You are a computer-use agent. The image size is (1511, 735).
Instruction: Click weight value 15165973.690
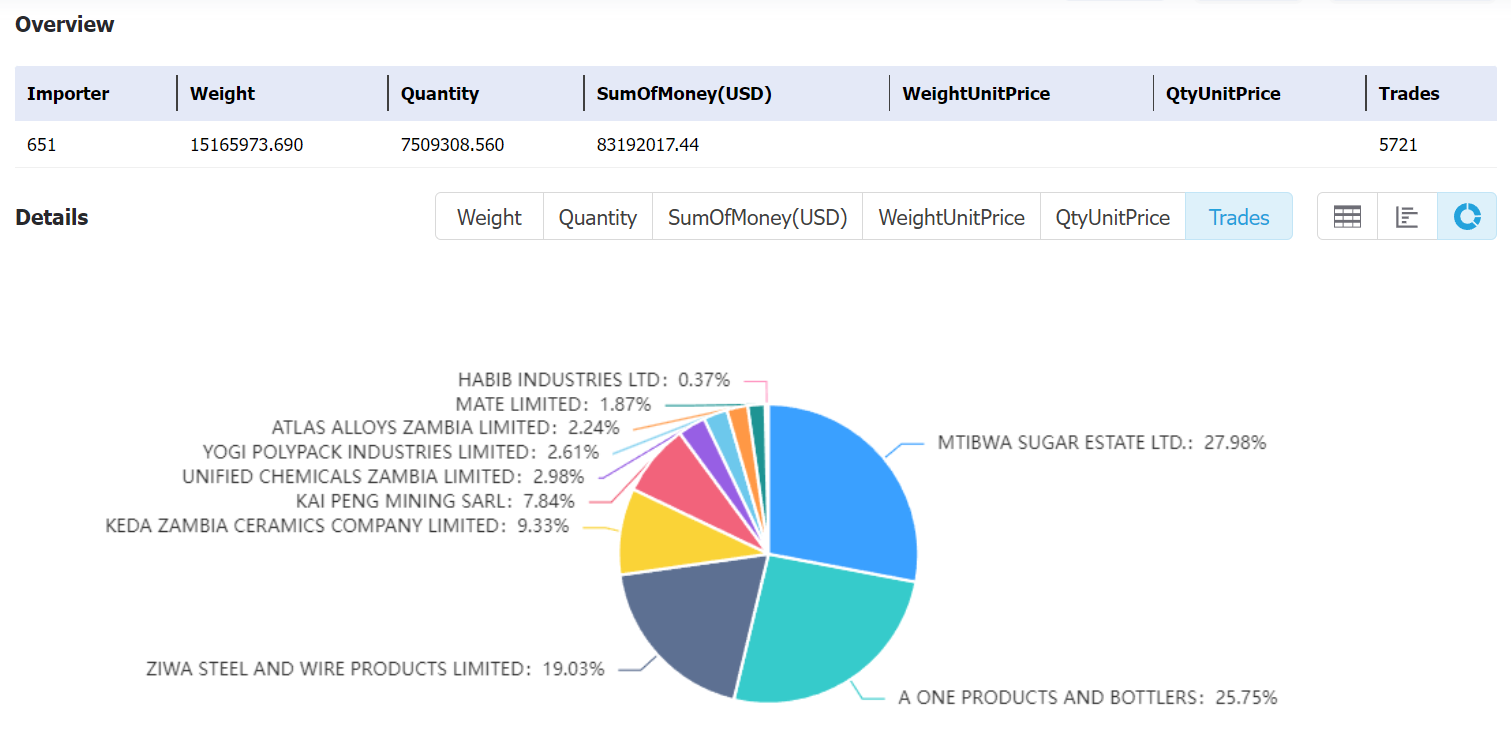246,145
